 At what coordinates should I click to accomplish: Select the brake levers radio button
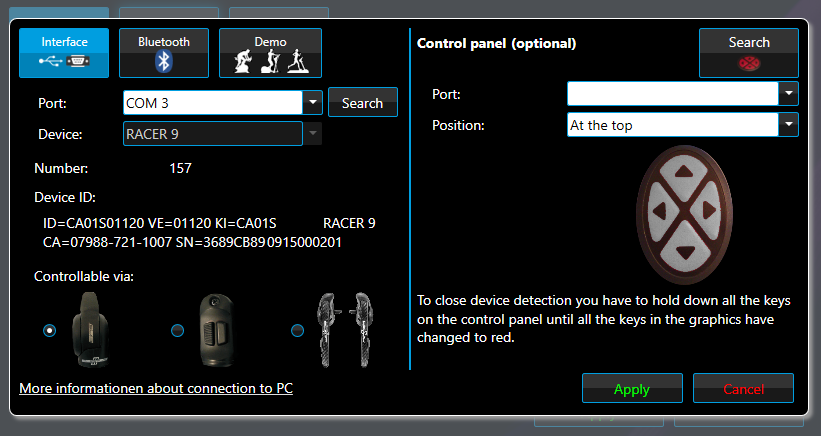coord(297,330)
